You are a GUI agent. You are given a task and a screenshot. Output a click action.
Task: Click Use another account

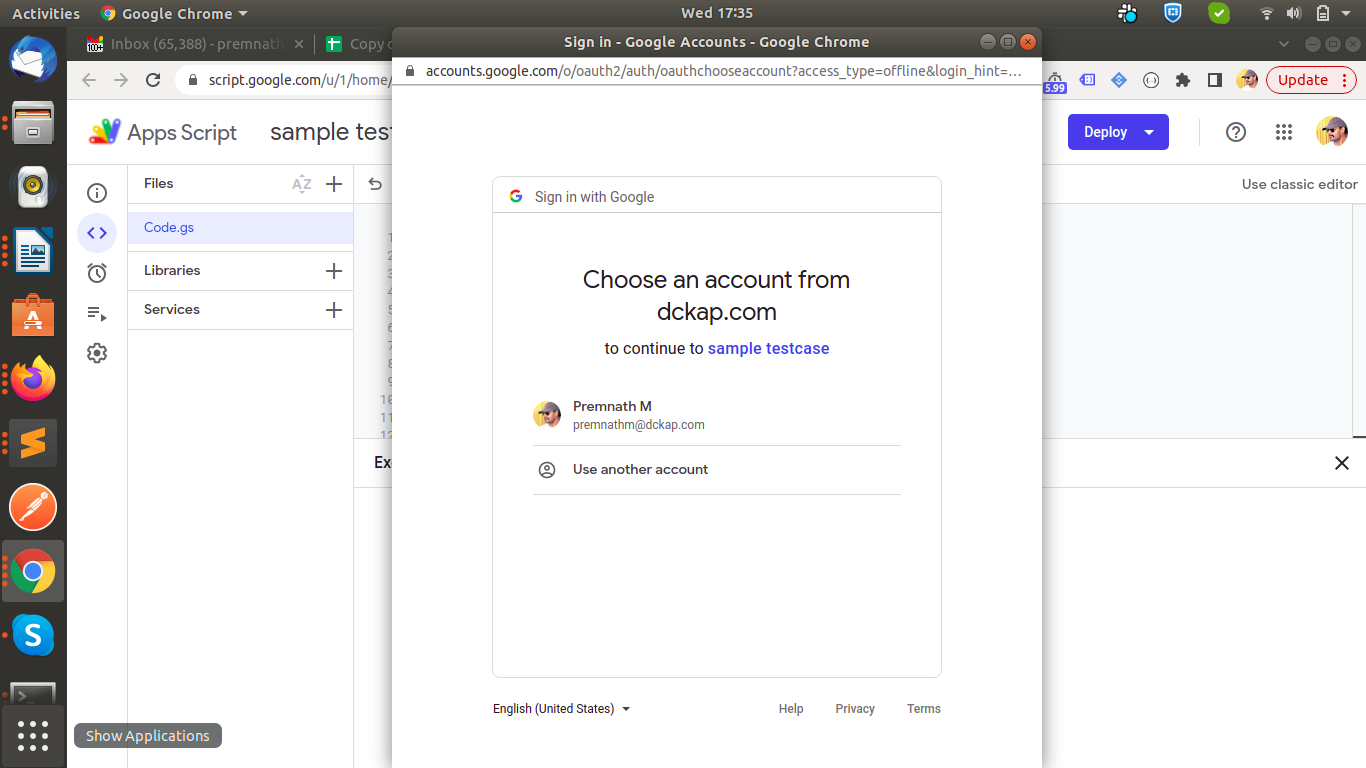717,470
